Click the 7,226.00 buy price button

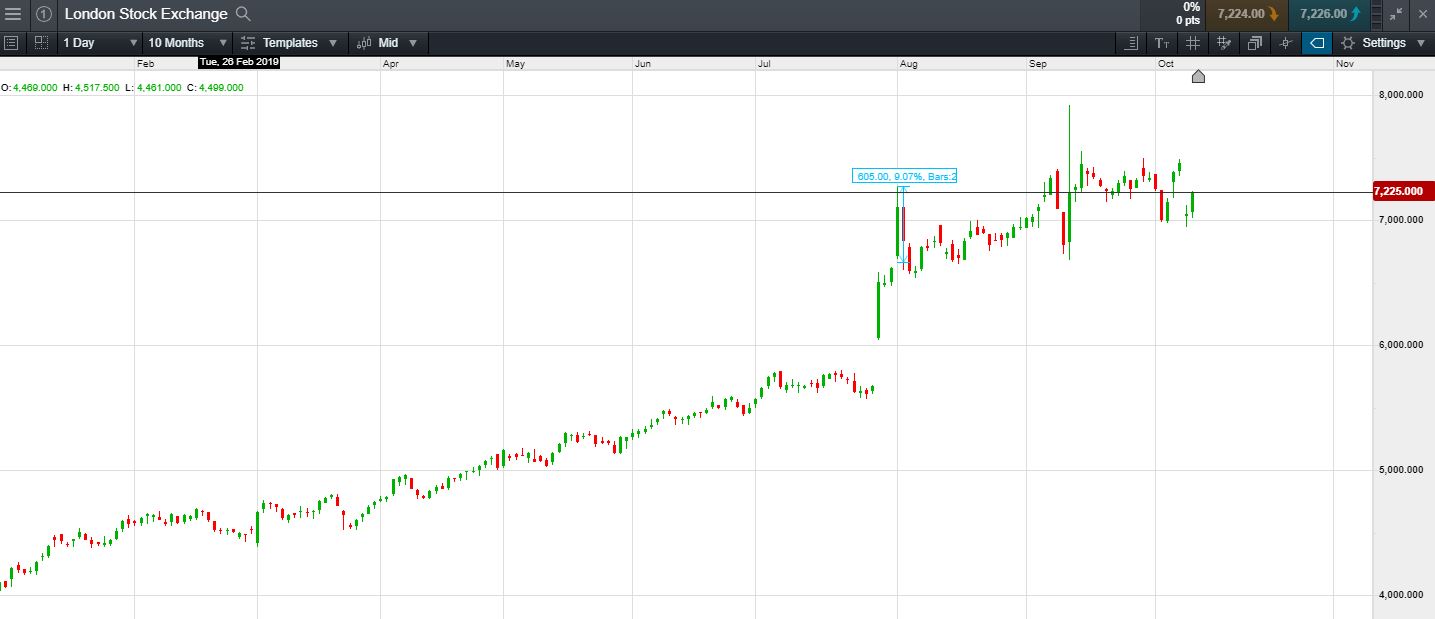point(1330,14)
